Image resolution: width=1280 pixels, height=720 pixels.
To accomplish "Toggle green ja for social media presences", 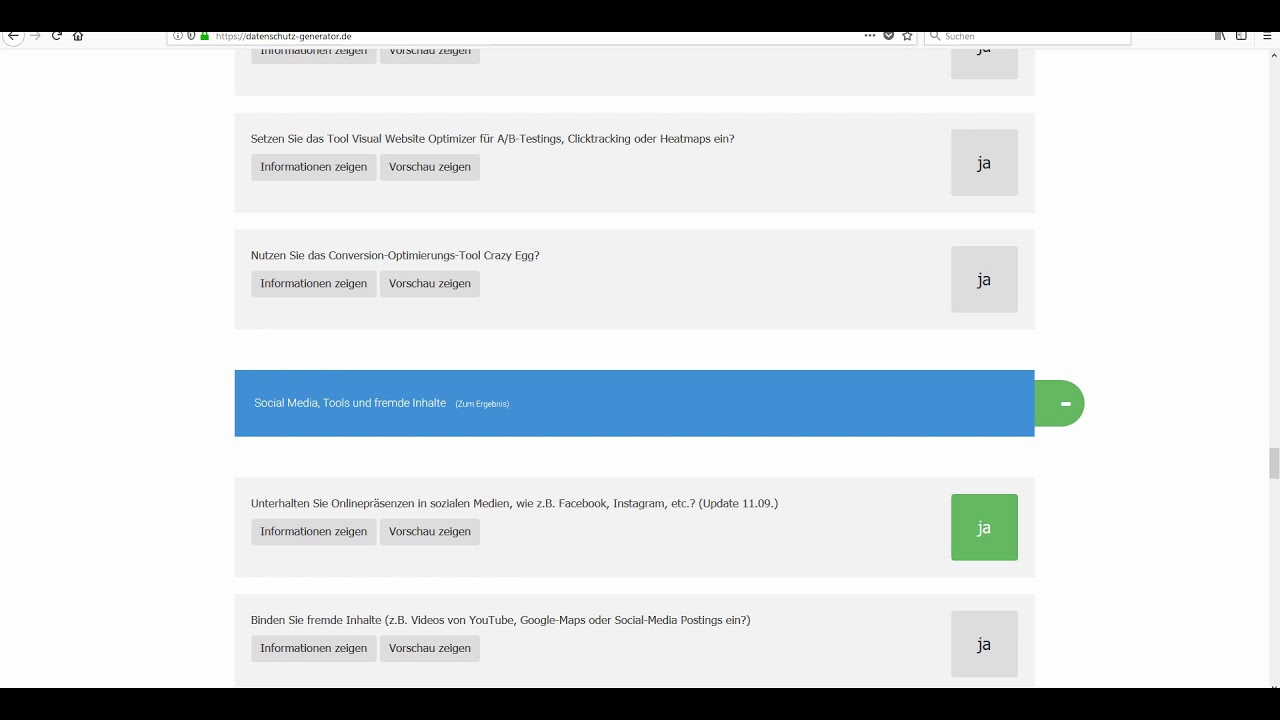I will (984, 528).
